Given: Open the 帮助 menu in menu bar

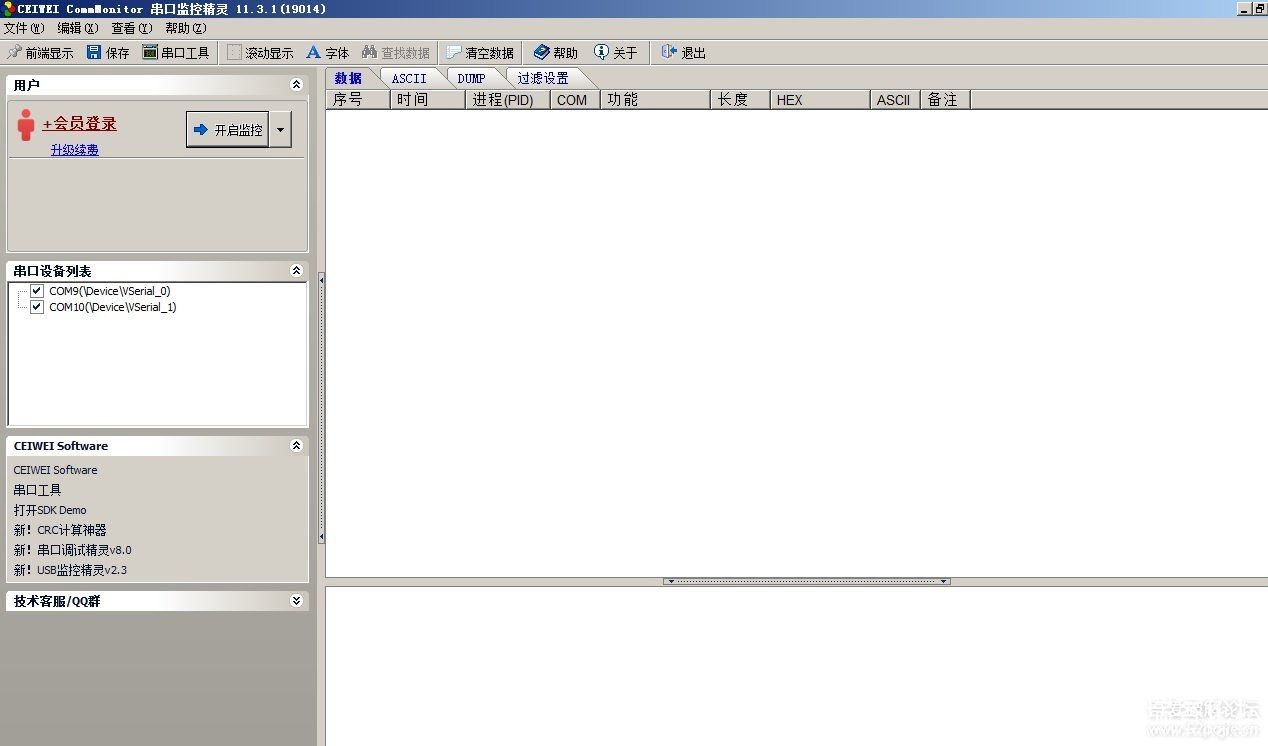Looking at the screenshot, I should tap(186, 28).
